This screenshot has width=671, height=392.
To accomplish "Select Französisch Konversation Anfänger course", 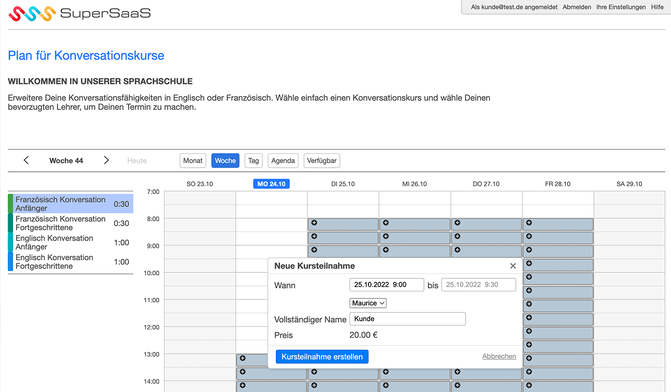I will tap(71, 204).
